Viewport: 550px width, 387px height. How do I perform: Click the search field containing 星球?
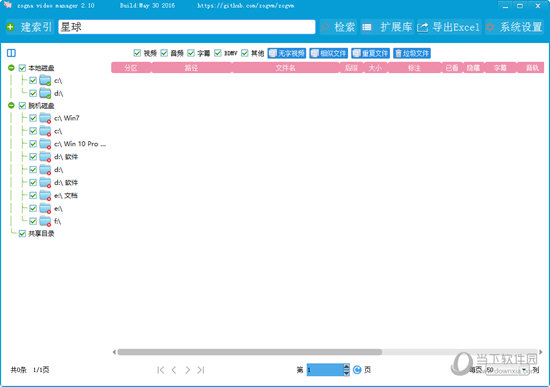[187, 27]
